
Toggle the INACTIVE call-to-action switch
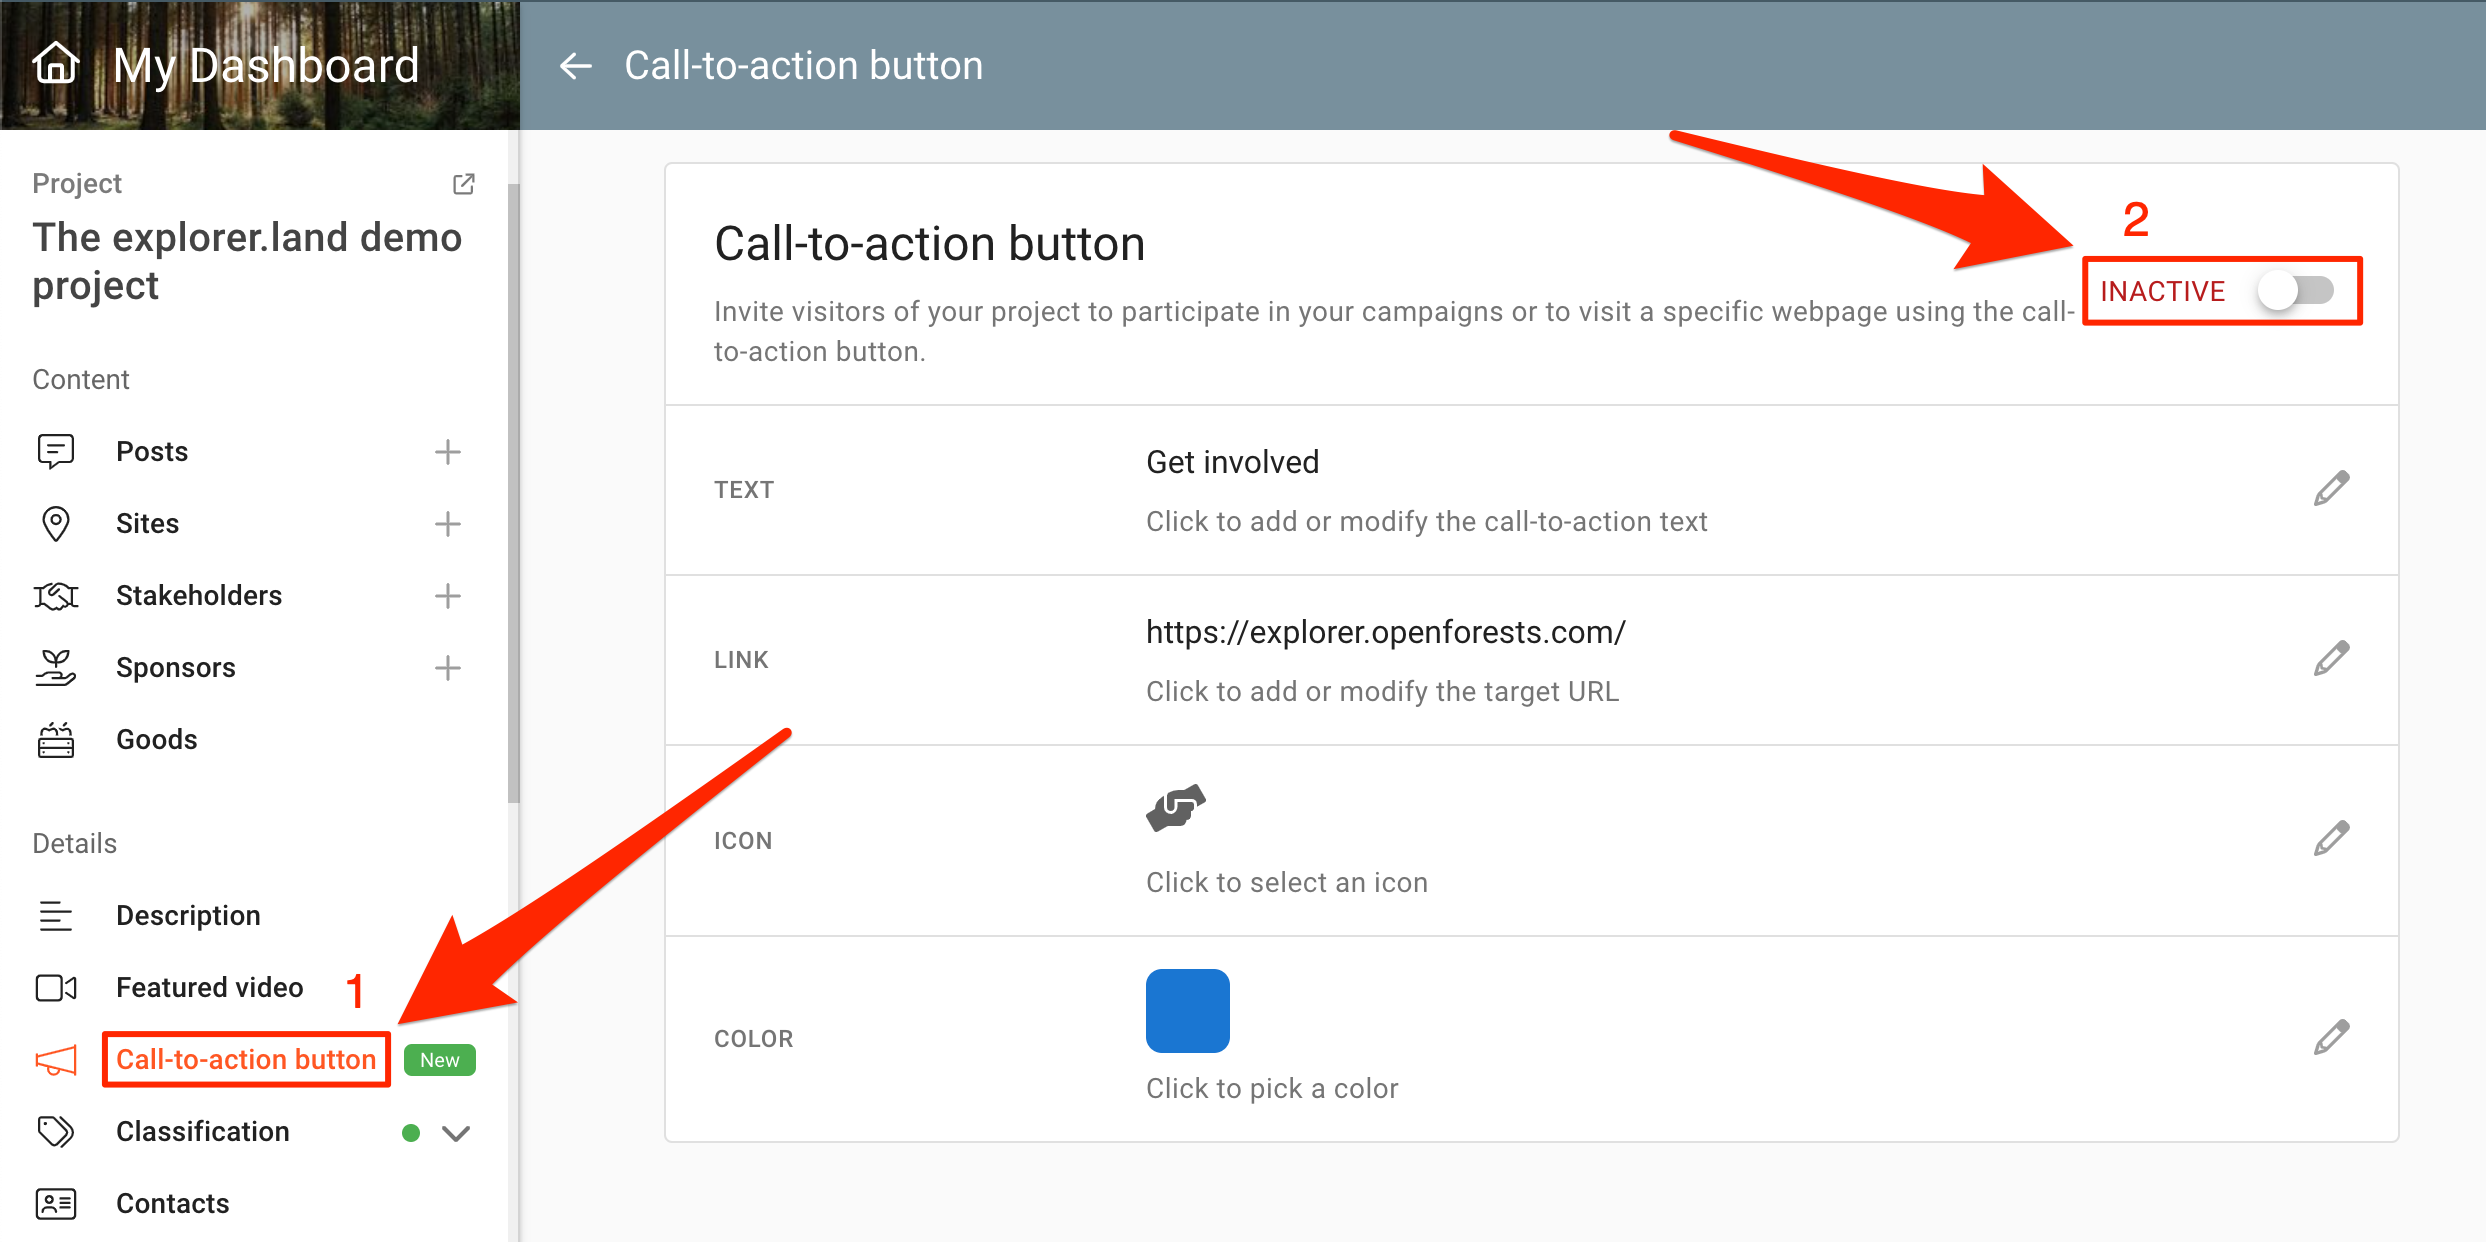click(2295, 291)
